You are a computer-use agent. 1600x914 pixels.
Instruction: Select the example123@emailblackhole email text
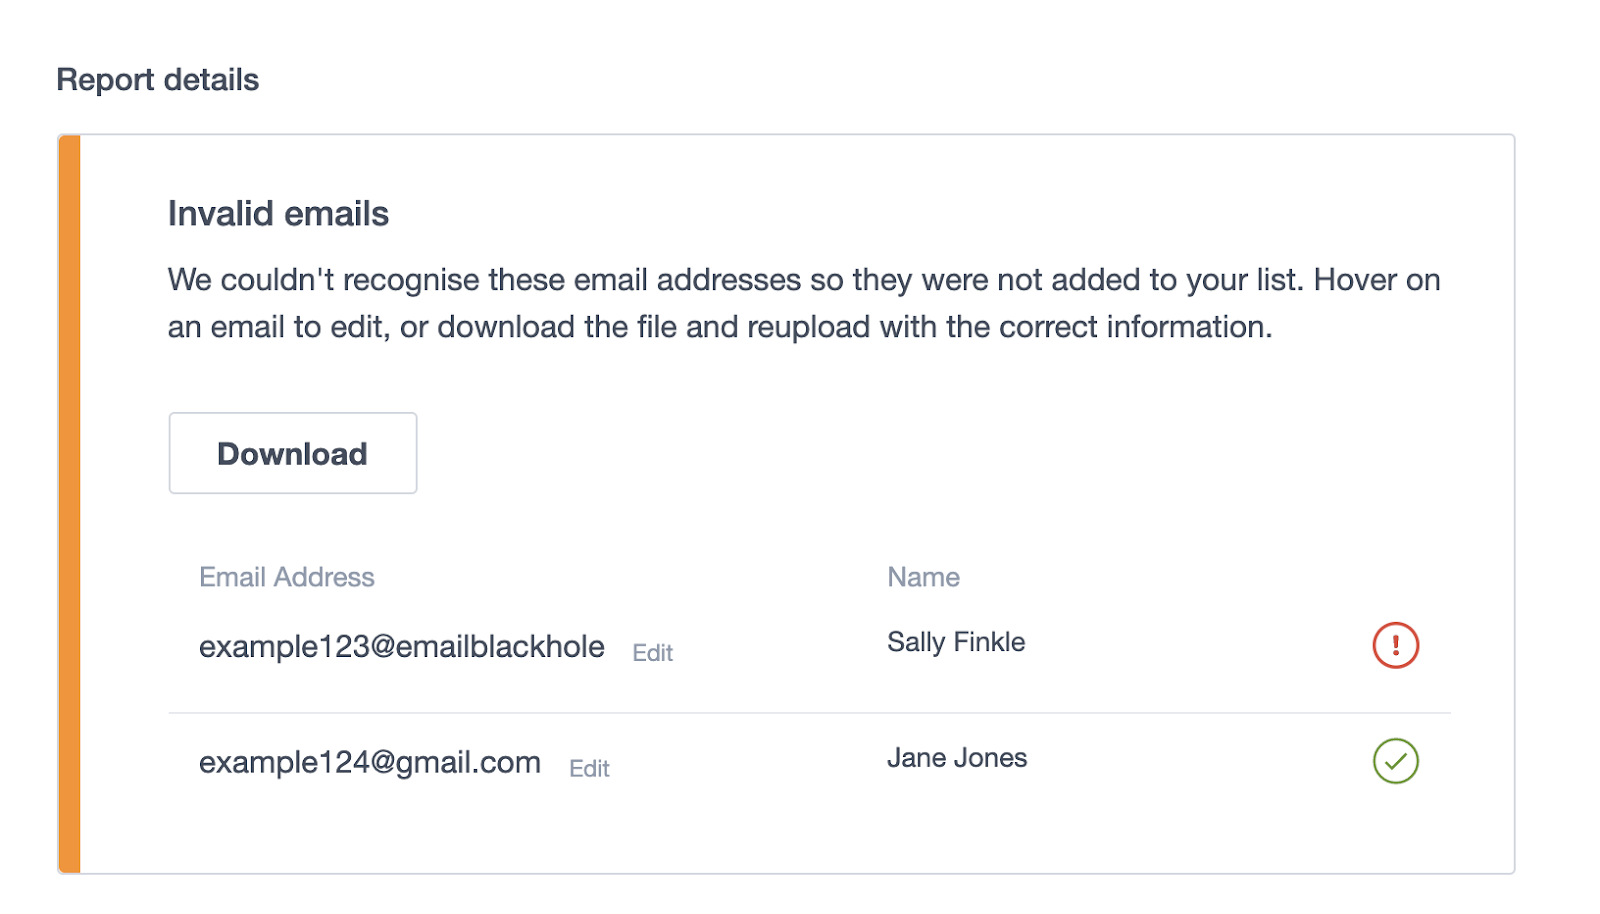click(x=401, y=647)
